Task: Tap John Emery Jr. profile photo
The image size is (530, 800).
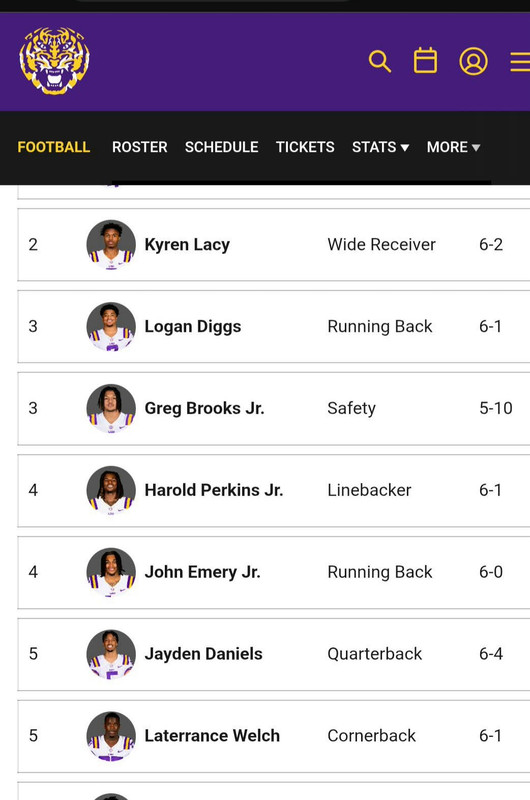Action: tap(111, 572)
